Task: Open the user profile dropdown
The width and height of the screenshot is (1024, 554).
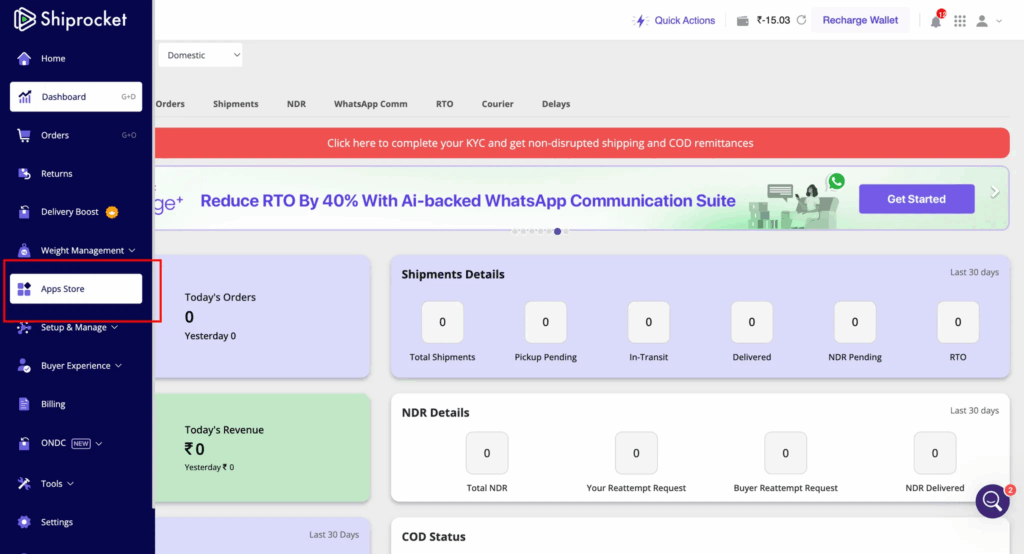Action: click(x=988, y=21)
